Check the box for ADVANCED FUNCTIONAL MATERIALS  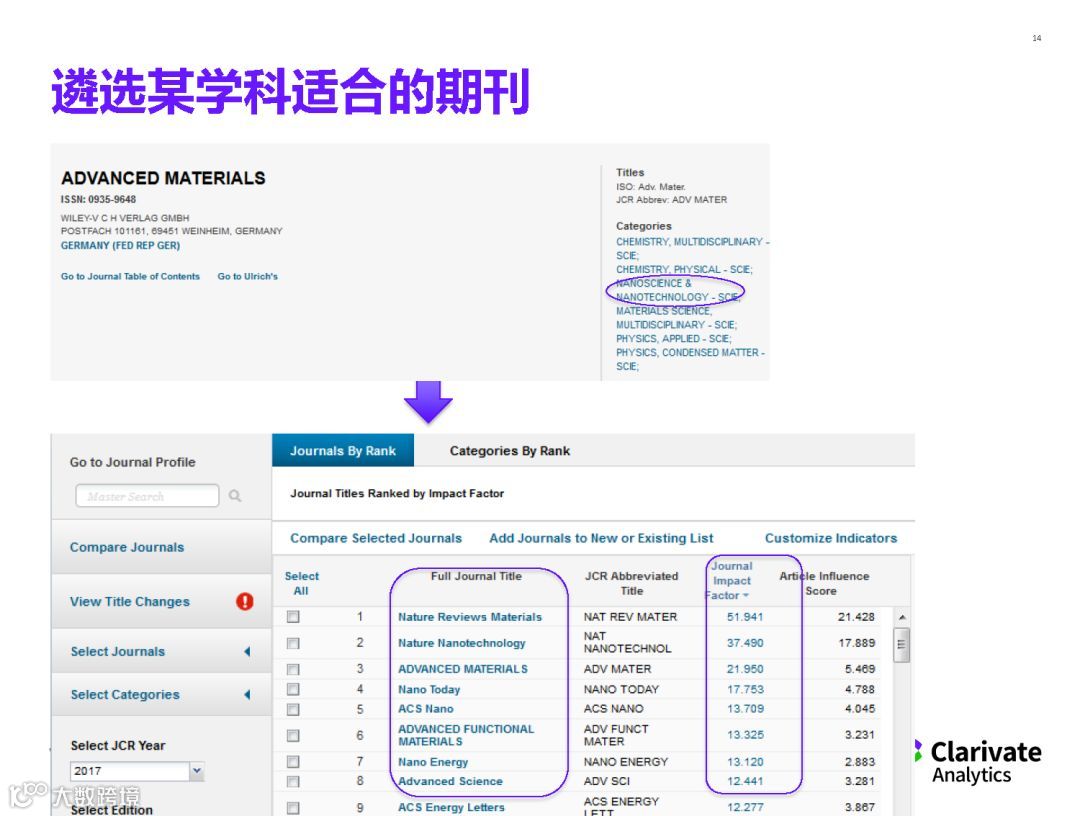pos(293,735)
